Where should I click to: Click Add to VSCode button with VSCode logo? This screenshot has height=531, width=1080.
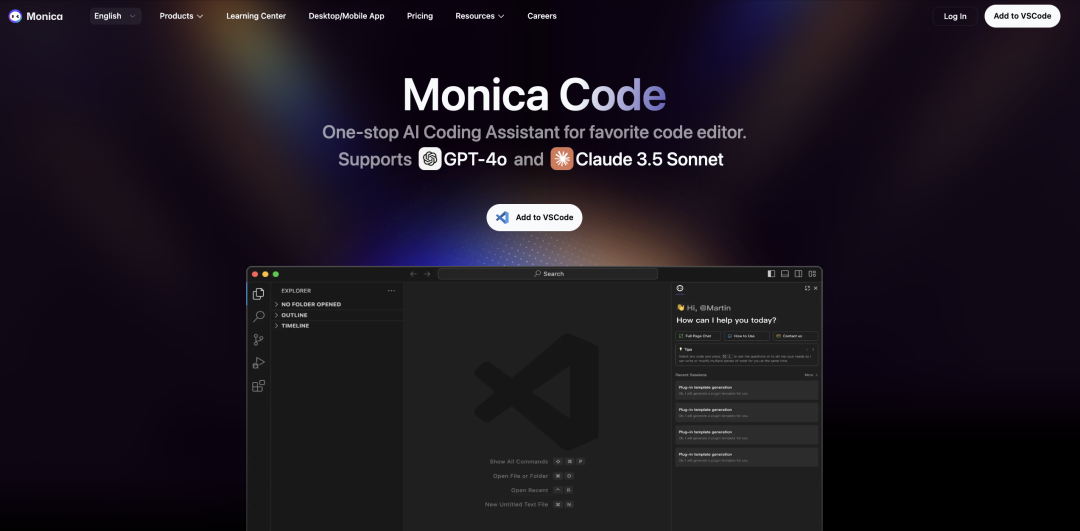point(534,217)
